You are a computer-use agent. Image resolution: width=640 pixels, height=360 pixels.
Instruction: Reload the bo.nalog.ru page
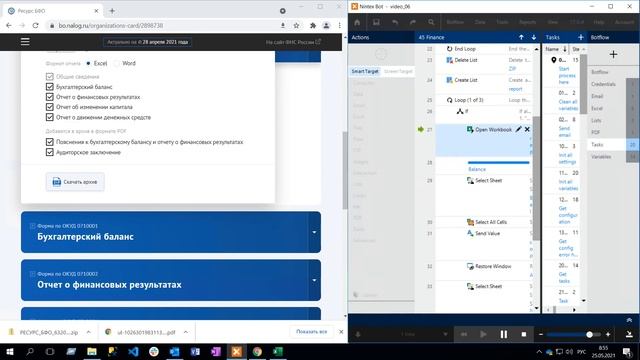click(36, 25)
